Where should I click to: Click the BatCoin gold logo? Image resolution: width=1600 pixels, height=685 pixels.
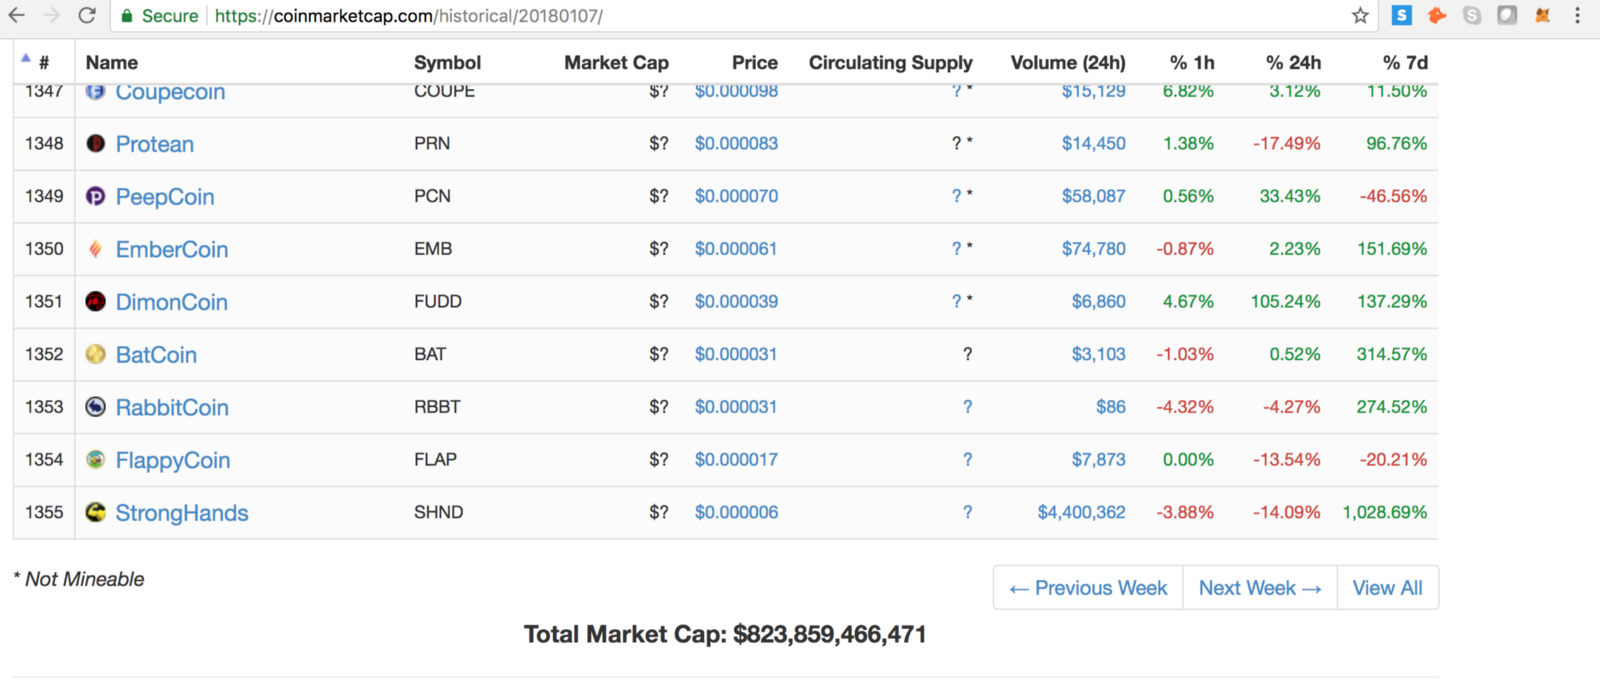[x=95, y=354]
